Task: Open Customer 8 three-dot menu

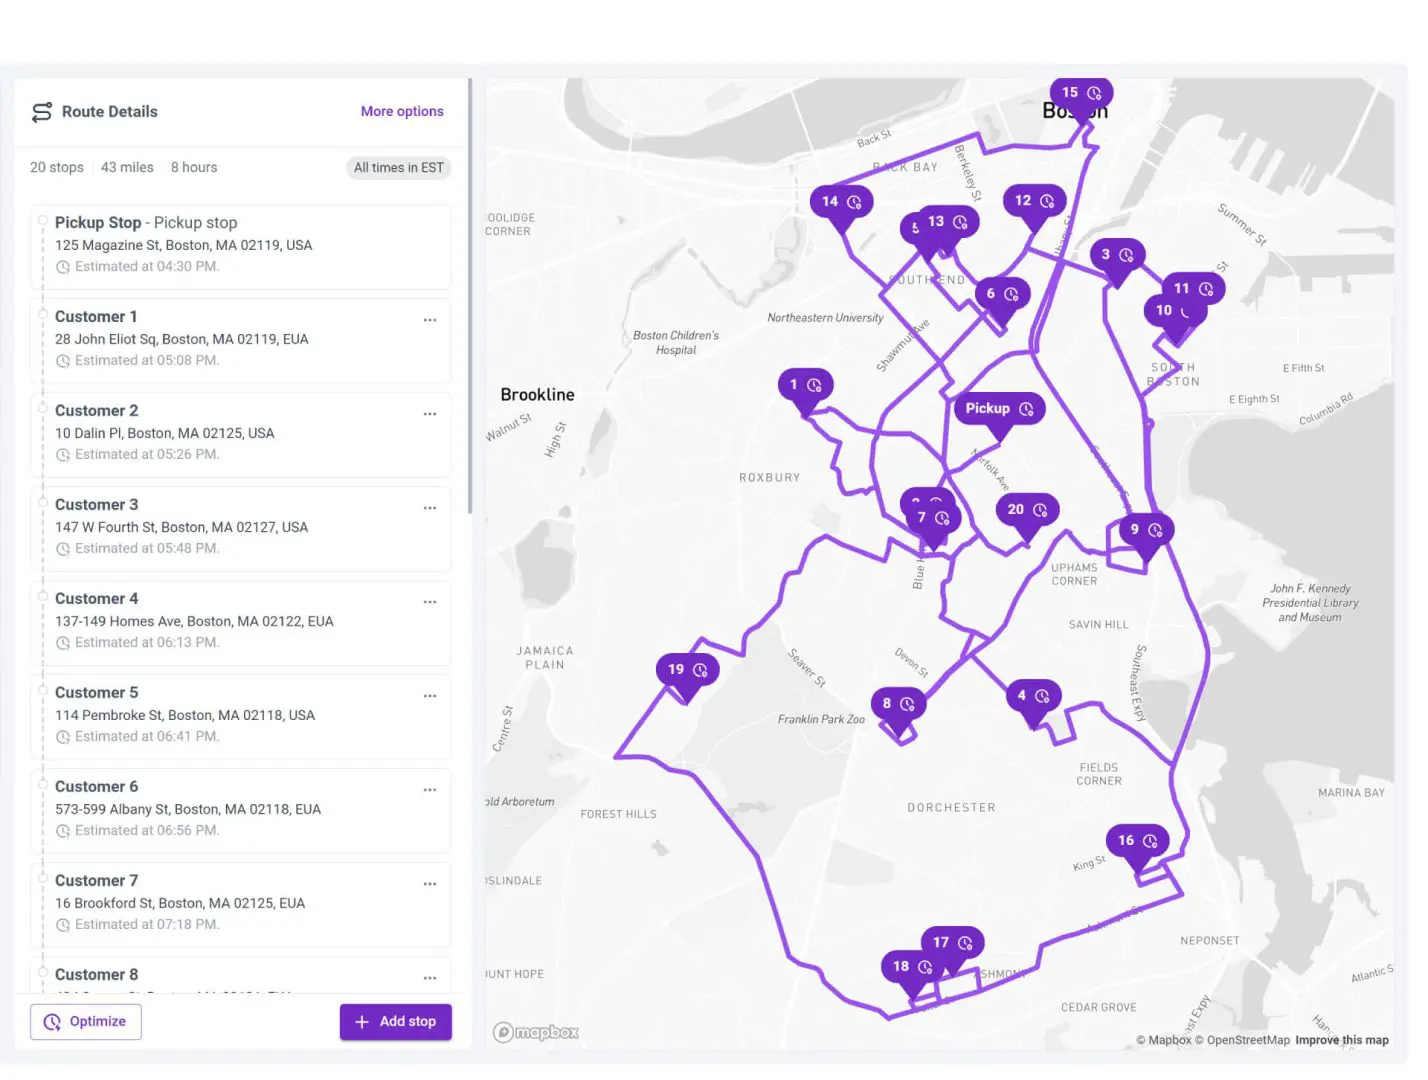Action: pos(430,978)
